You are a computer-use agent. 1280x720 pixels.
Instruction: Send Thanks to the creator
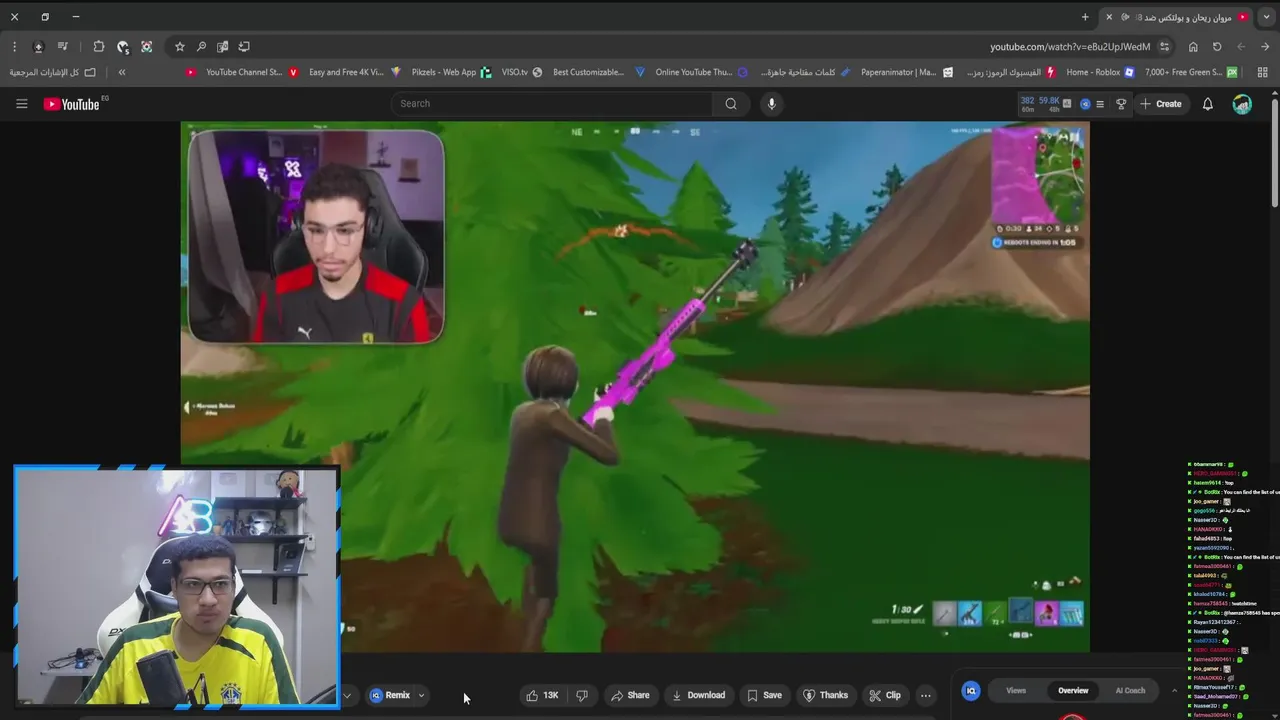826,696
